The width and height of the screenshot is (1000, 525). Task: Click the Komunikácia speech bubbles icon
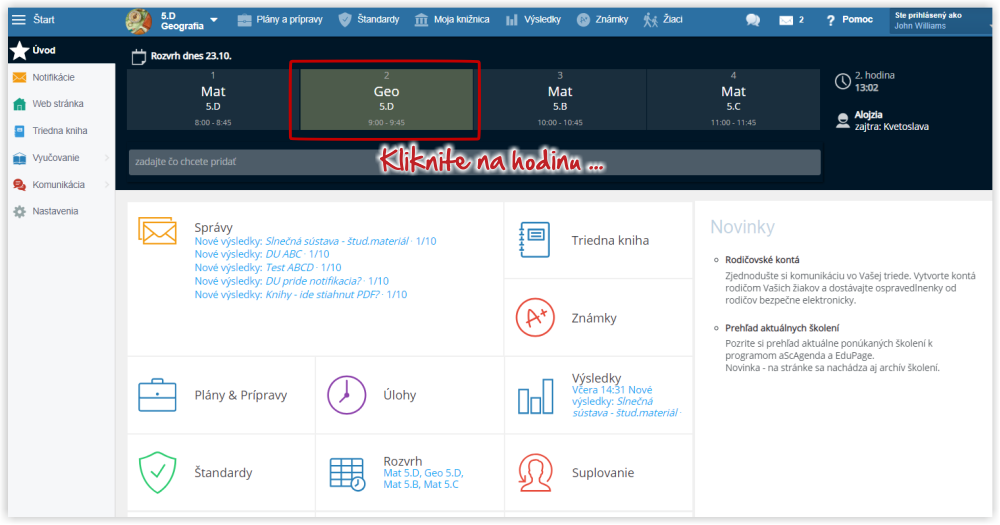point(20,184)
